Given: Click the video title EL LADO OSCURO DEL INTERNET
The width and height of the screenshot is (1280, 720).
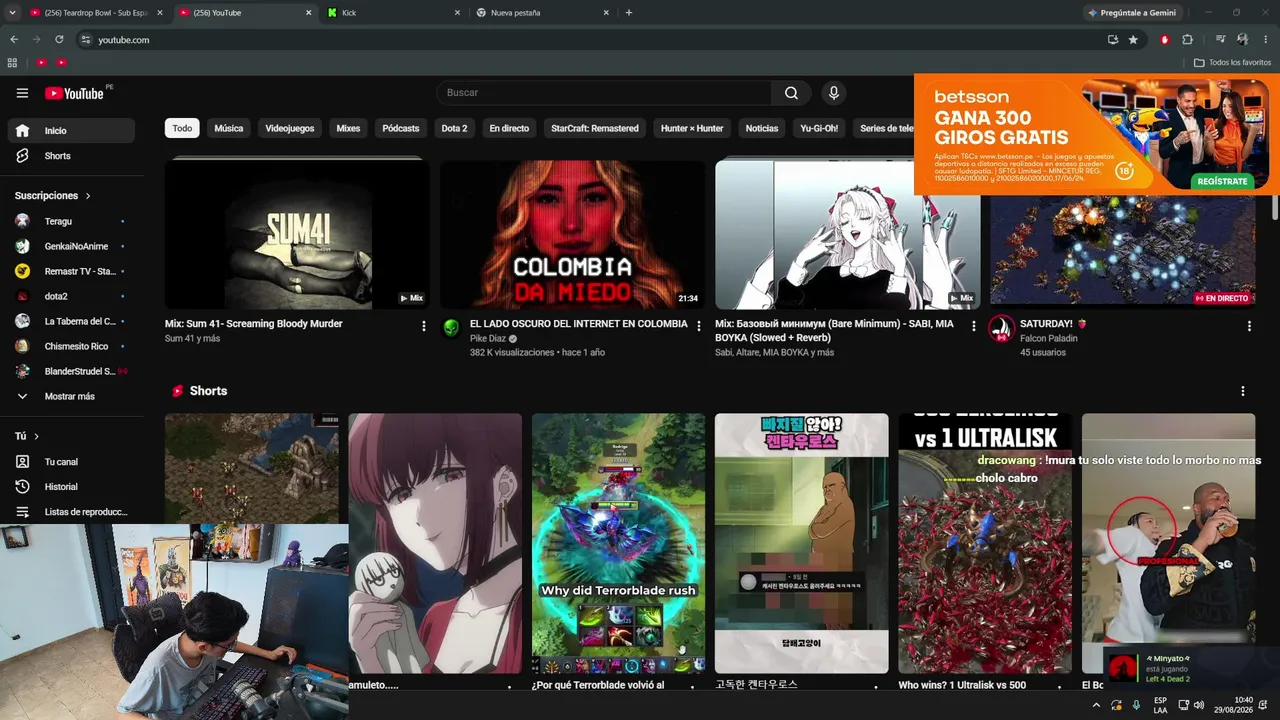Looking at the screenshot, I should pos(579,324).
